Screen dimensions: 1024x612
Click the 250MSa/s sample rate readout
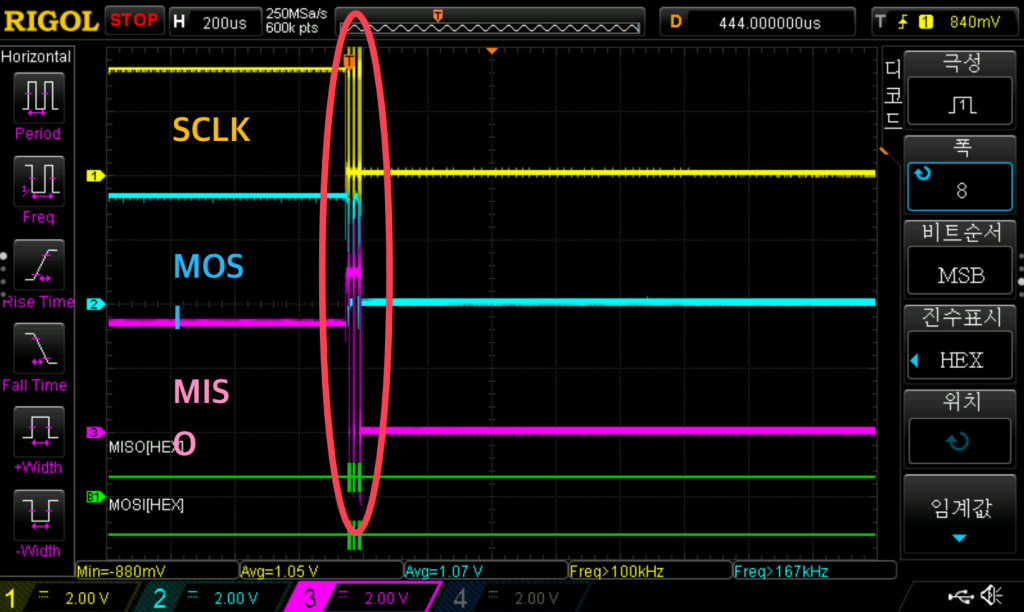coord(296,13)
